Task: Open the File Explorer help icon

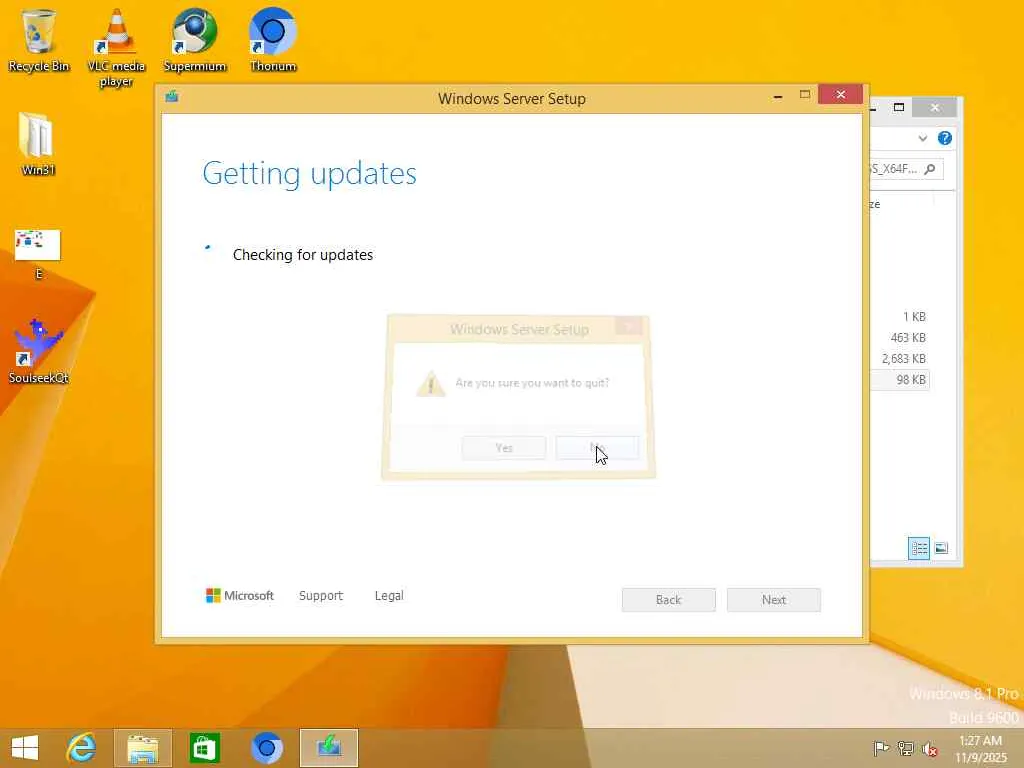Action: pos(944,138)
